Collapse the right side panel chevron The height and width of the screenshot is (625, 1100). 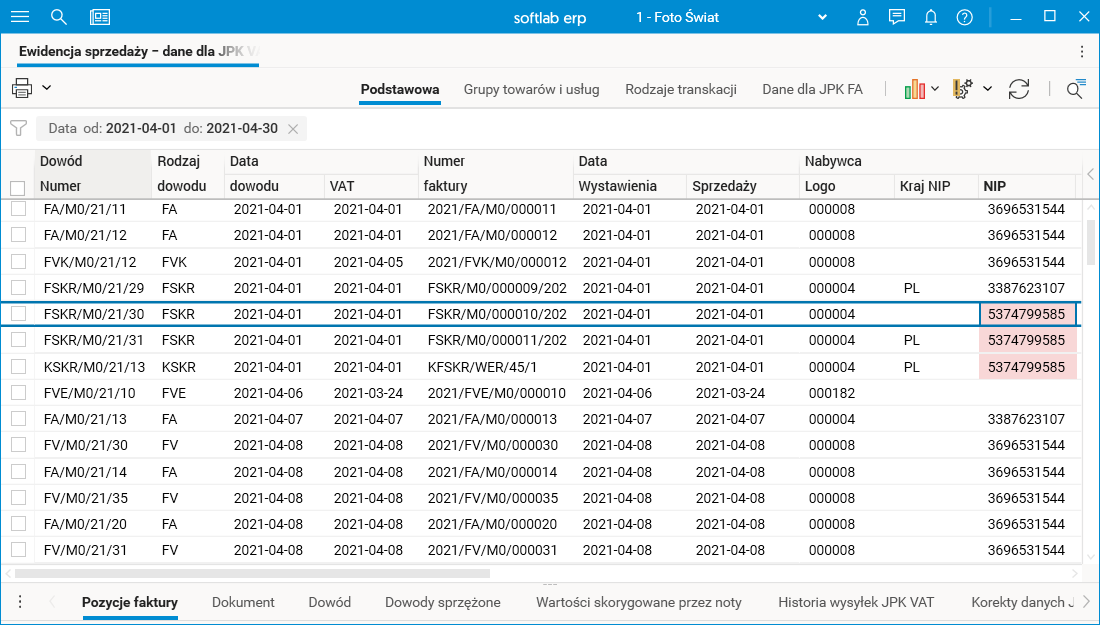[x=1090, y=174]
